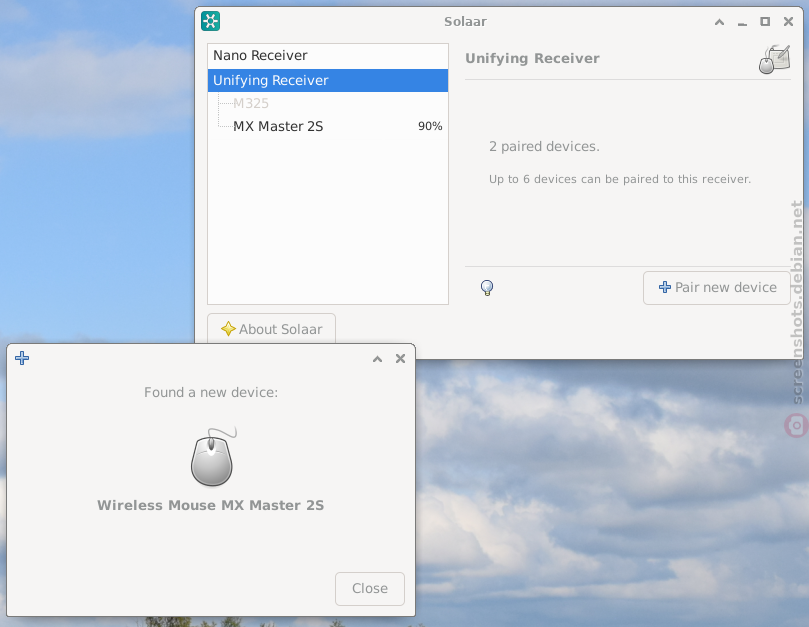Open About Solaar
This screenshot has width=809, height=627.
pyautogui.click(x=271, y=329)
